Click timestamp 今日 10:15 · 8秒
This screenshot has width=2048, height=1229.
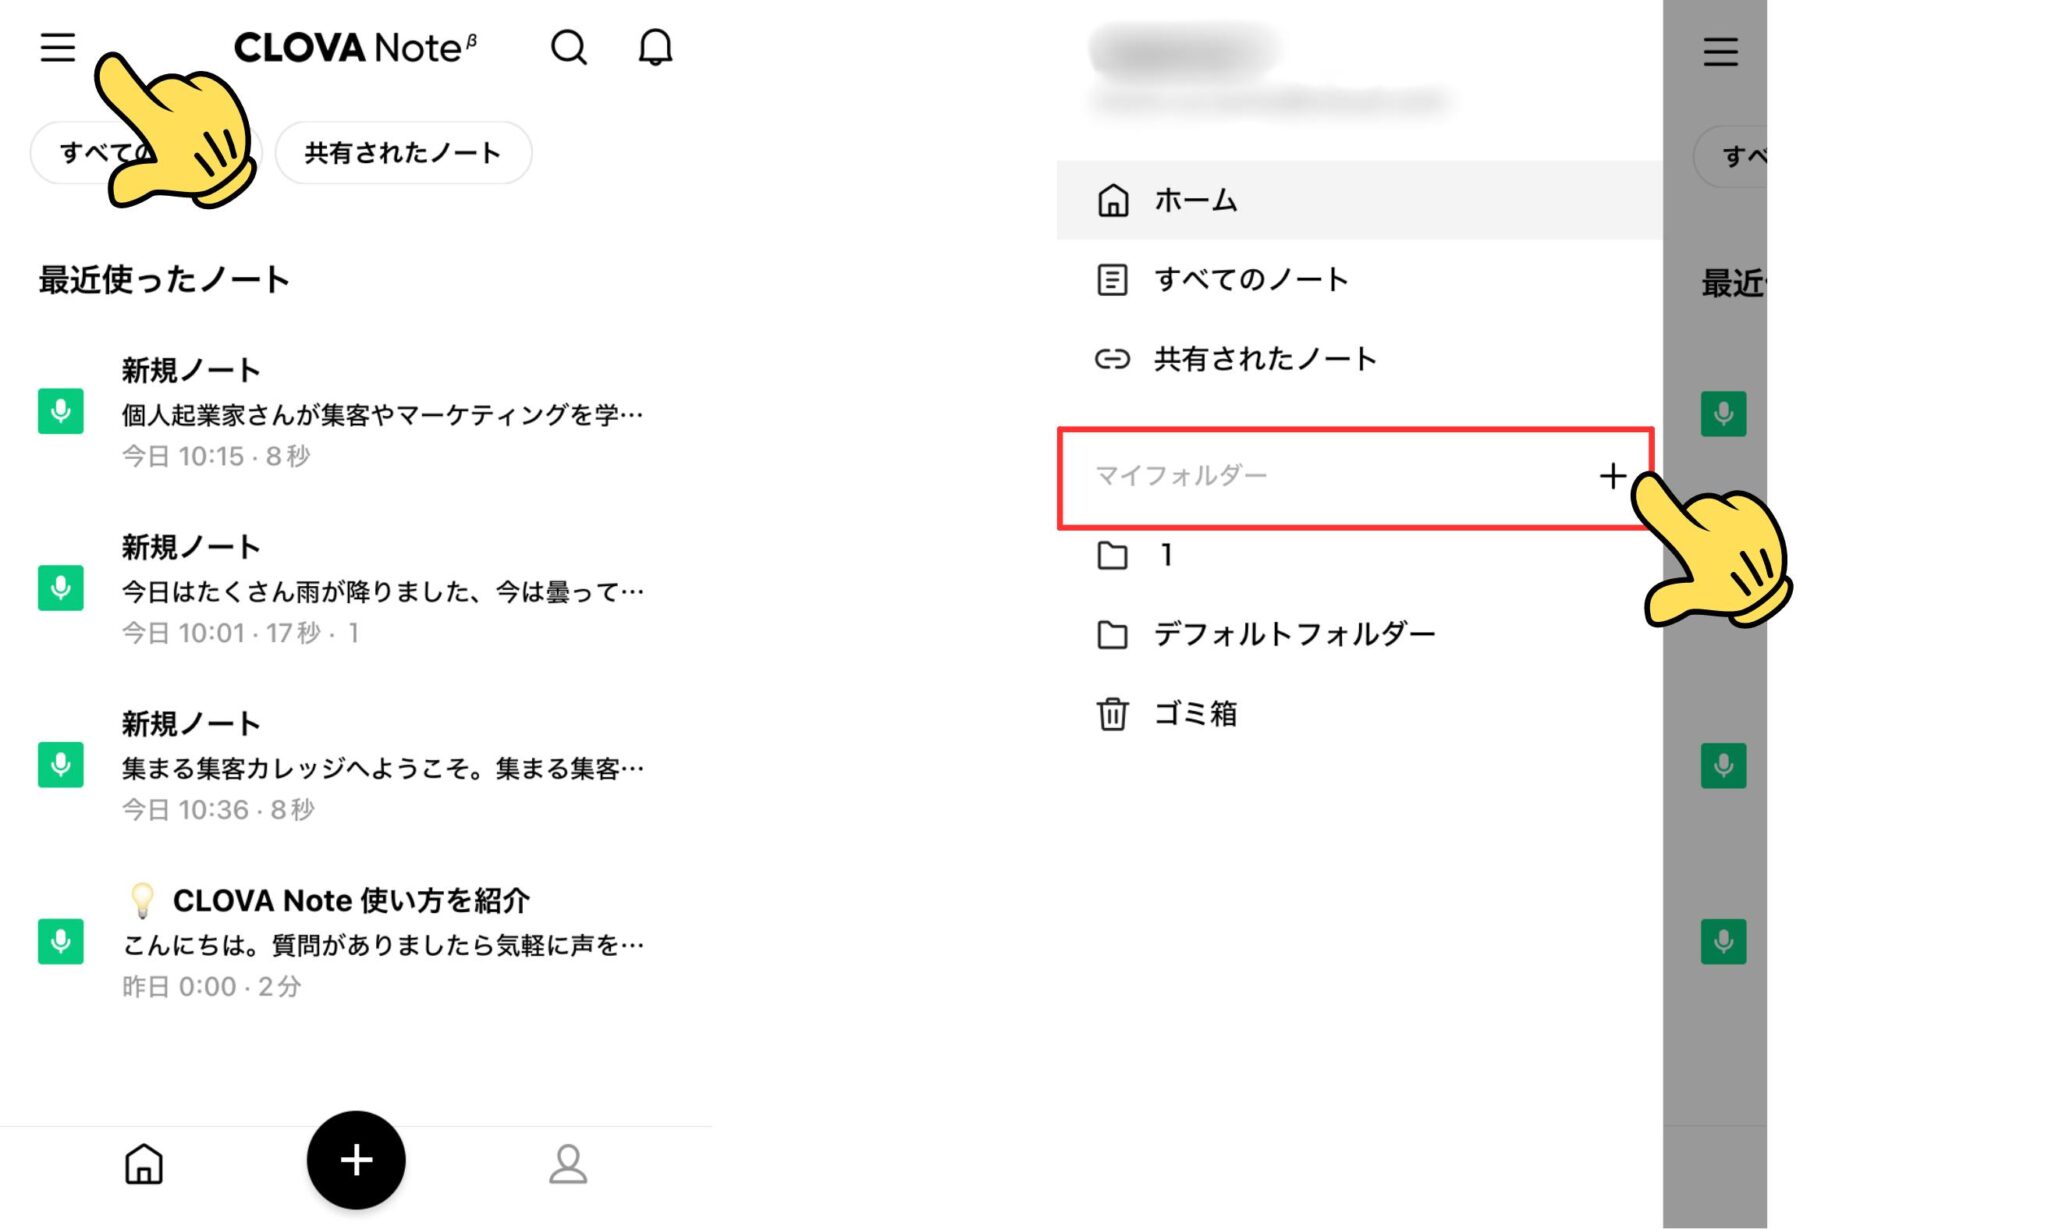click(216, 456)
